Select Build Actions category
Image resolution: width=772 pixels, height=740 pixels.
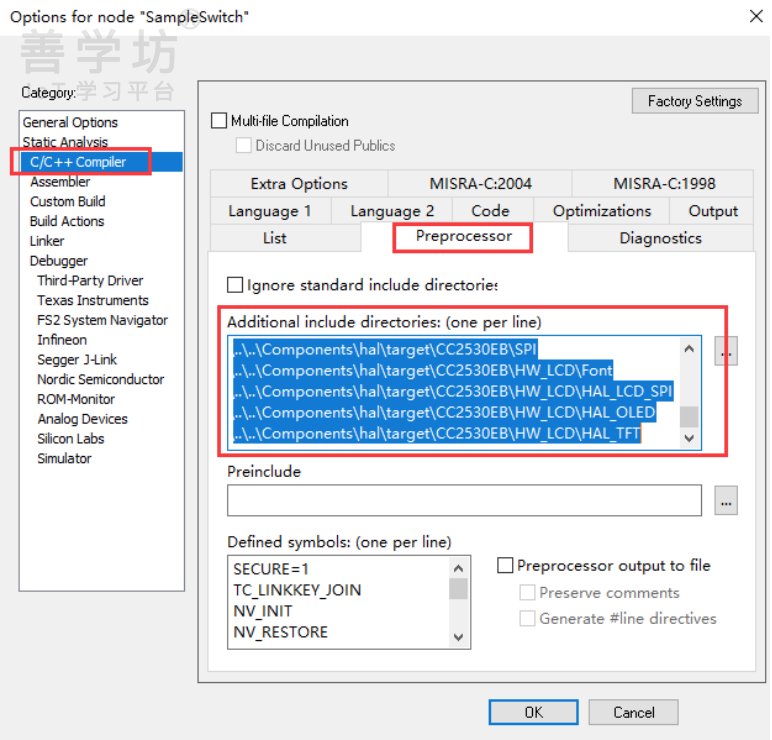(67, 221)
